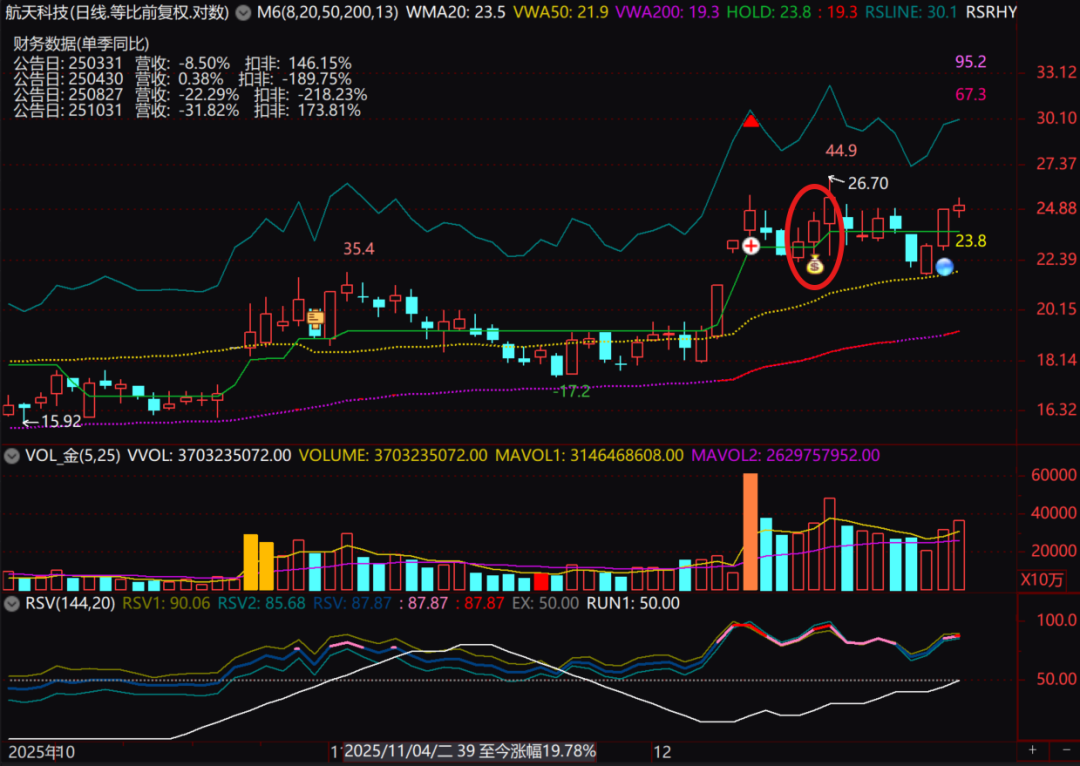Screen dimensions: 1080x766
Task: Click the tall orange volume bar
Action: click(750, 532)
